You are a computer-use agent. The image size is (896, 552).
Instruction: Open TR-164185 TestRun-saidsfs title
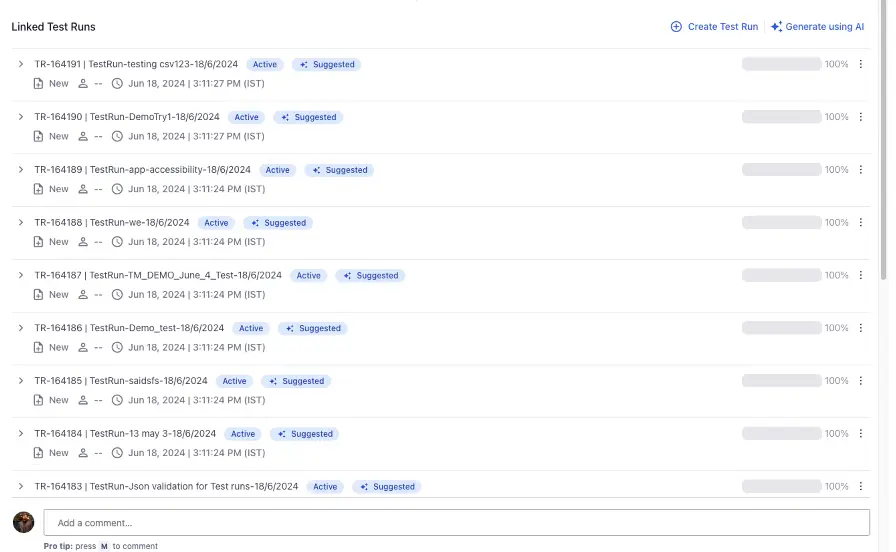tap(121, 381)
